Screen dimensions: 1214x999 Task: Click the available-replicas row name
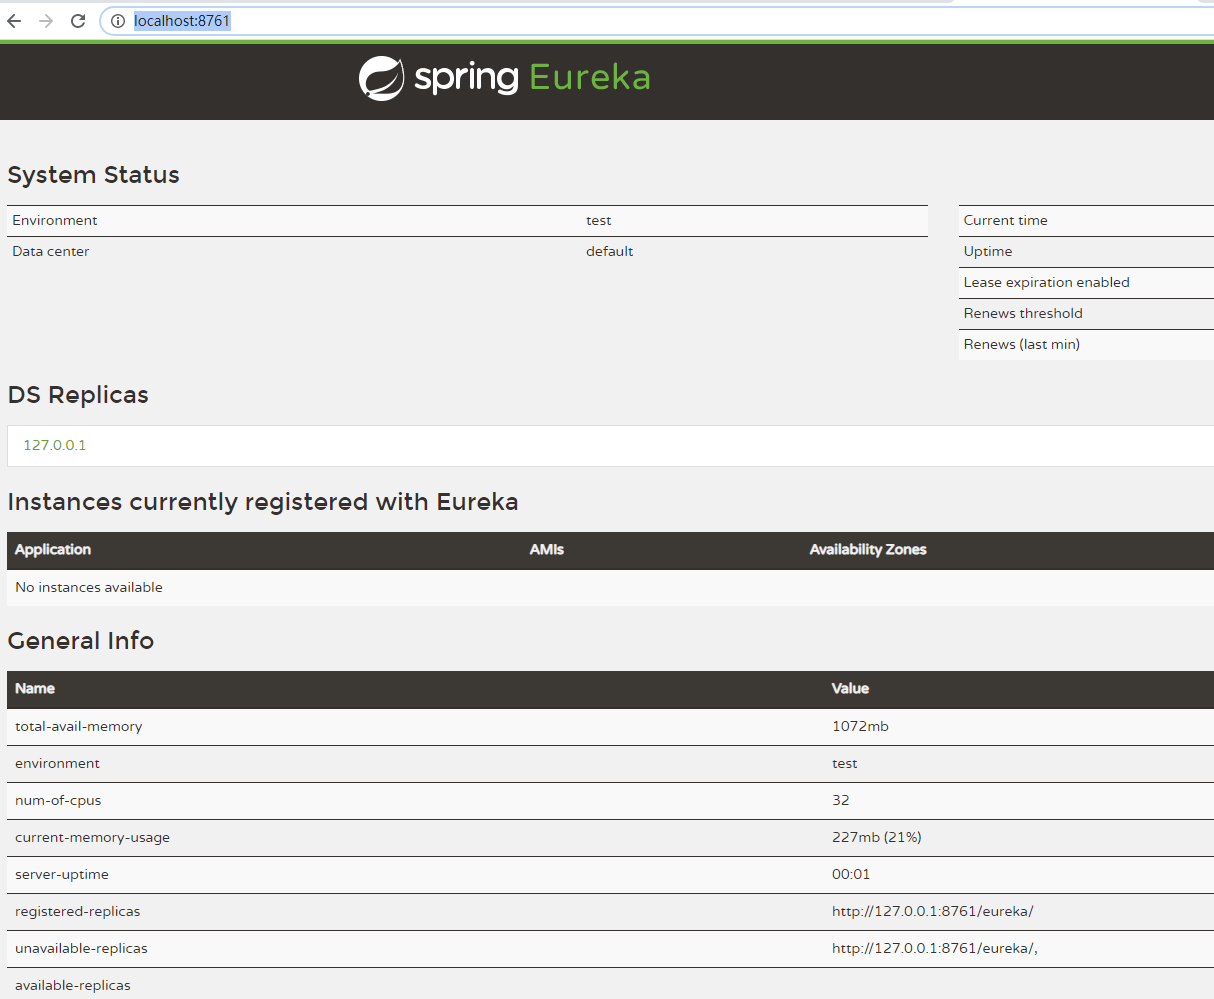(73, 986)
